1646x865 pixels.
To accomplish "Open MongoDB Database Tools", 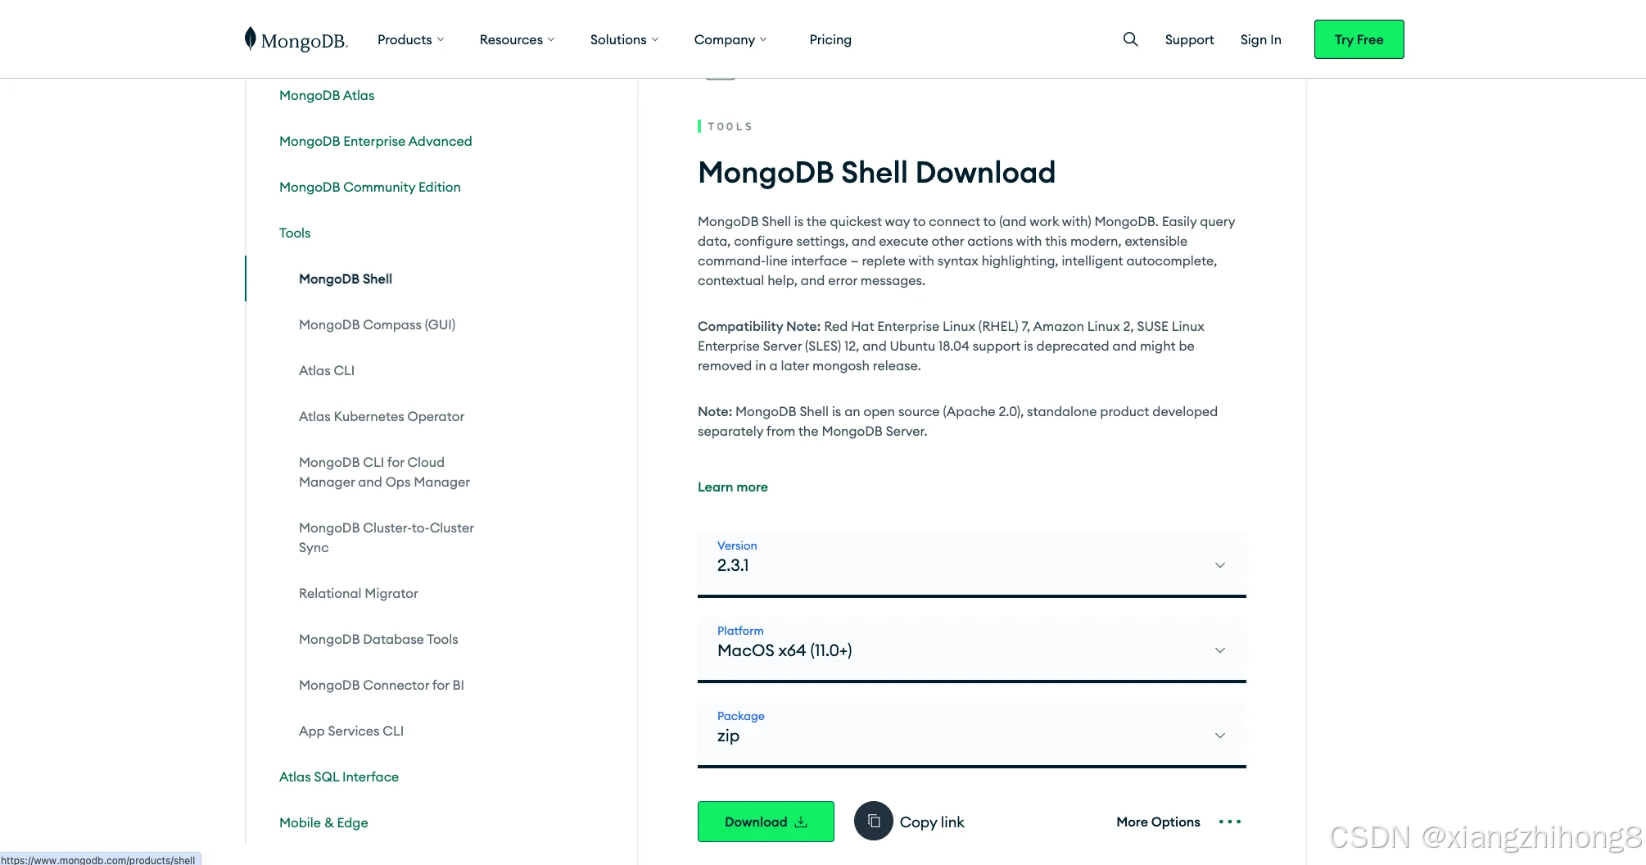I will coord(378,640).
